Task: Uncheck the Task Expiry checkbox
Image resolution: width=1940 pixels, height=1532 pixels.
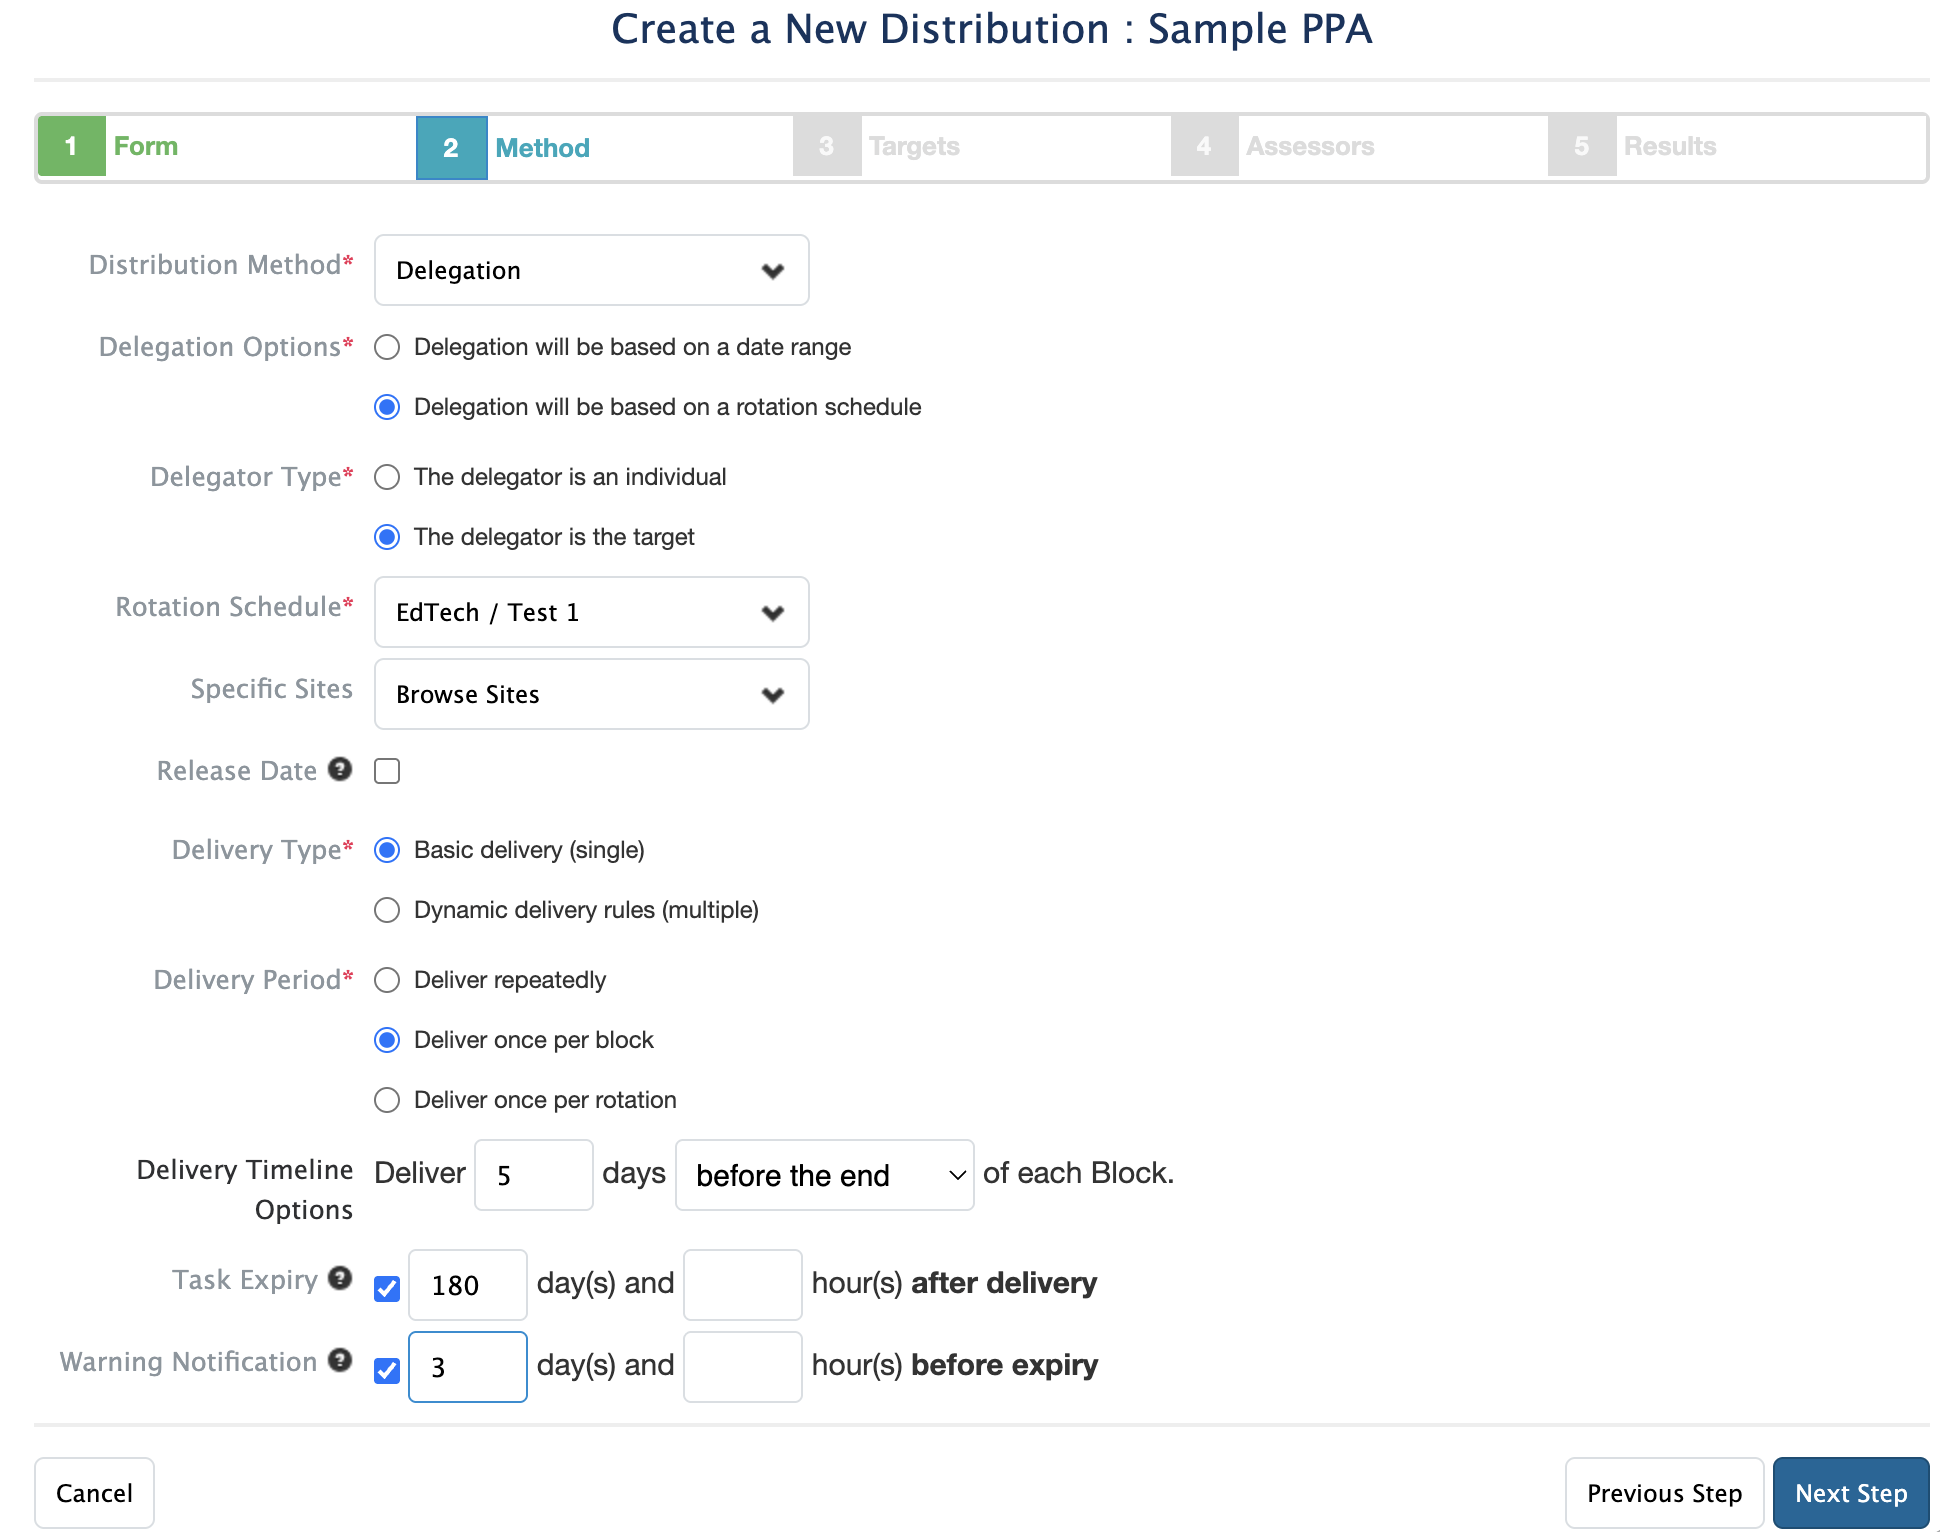Action: 387,1288
